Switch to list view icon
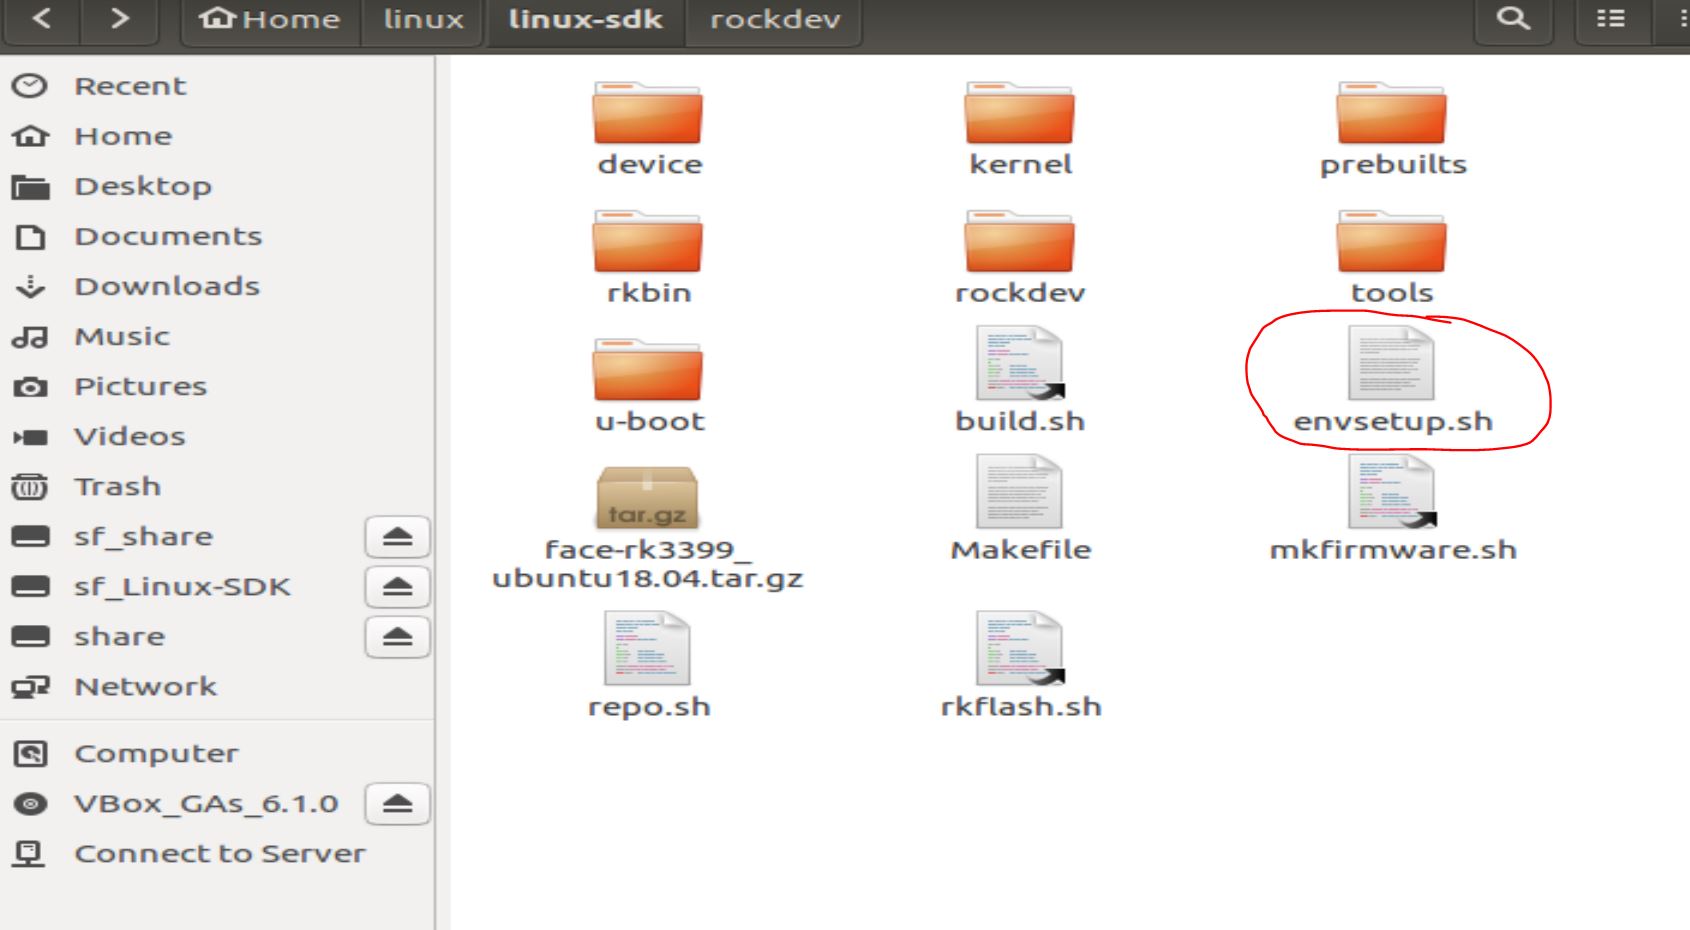The height and width of the screenshot is (930, 1690). pos(1610,18)
